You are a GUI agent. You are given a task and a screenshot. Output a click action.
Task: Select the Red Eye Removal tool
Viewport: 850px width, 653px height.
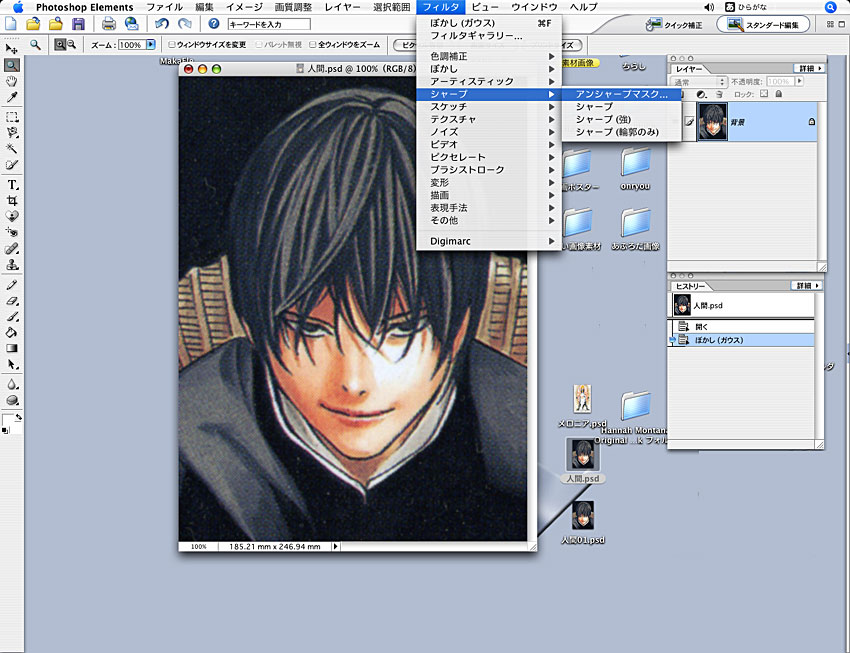click(11, 232)
